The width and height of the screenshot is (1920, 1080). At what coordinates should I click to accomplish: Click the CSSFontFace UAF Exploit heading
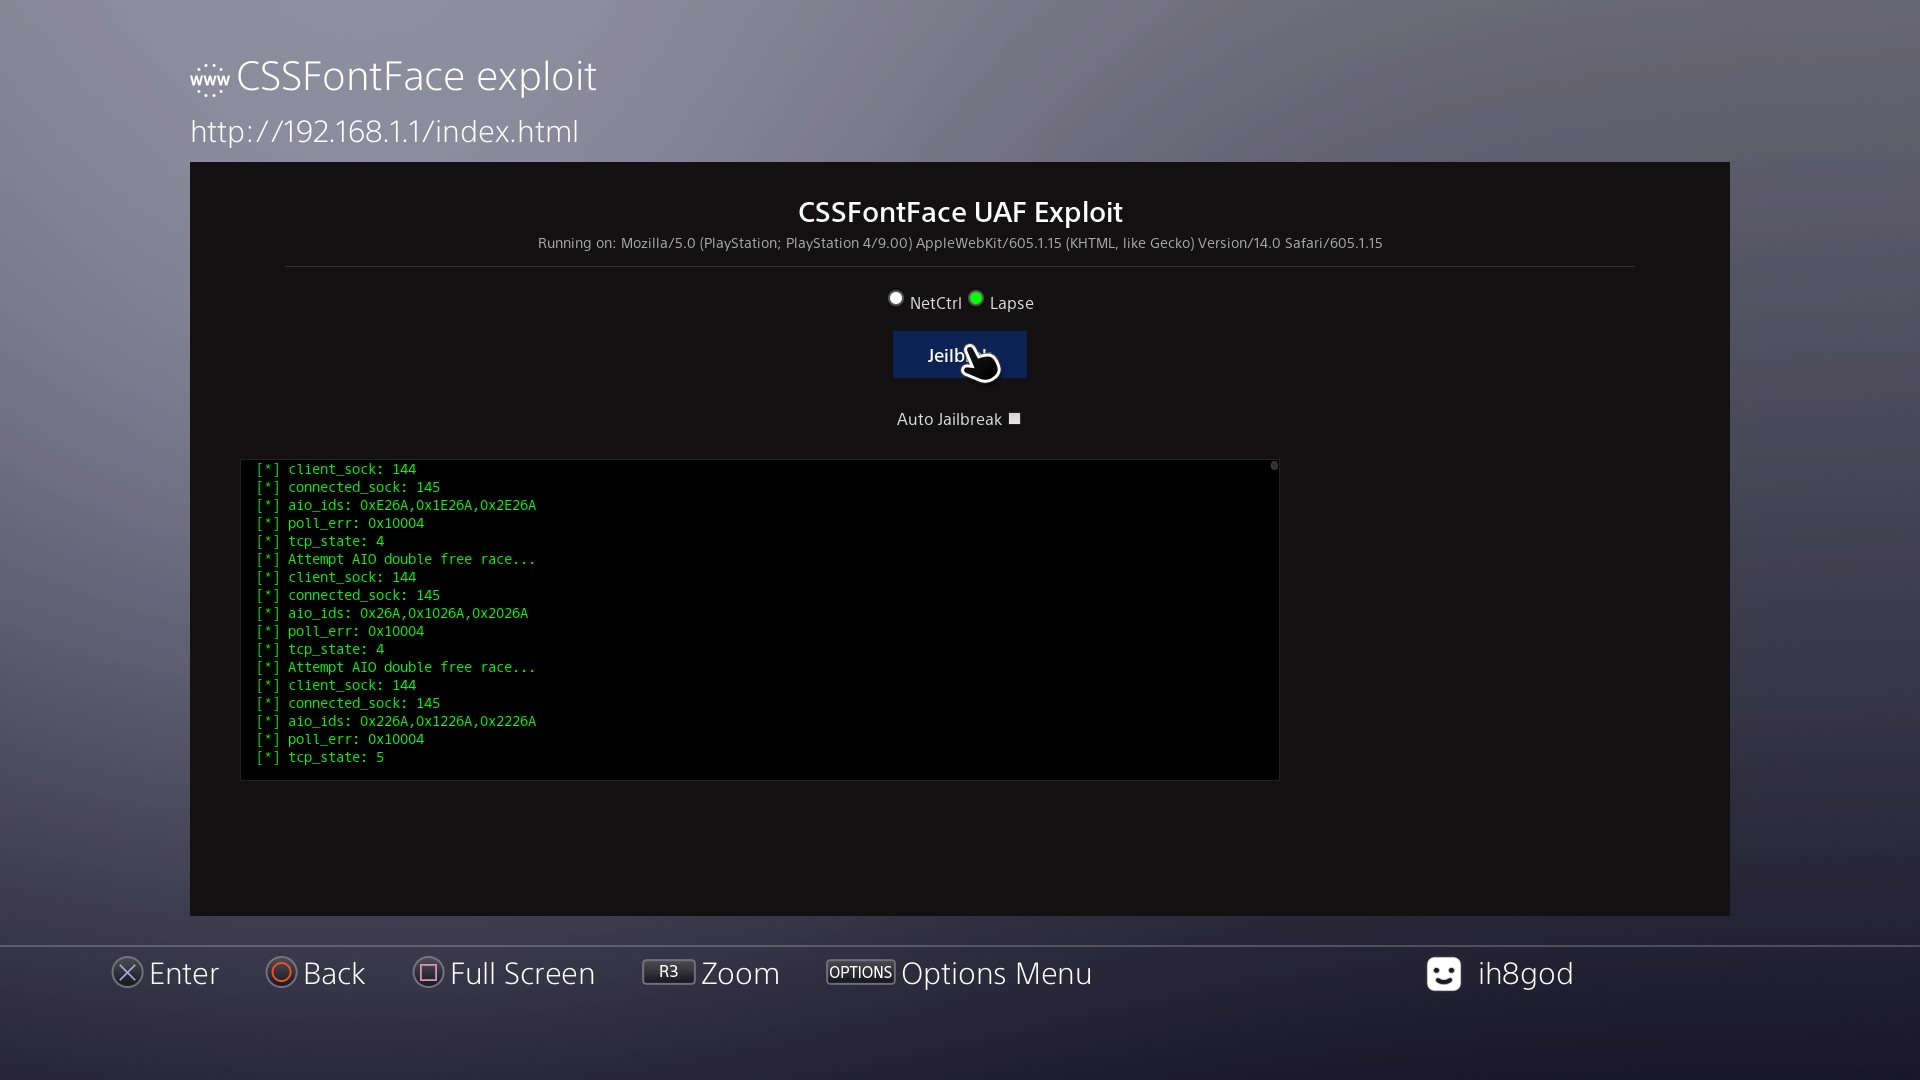960,212
